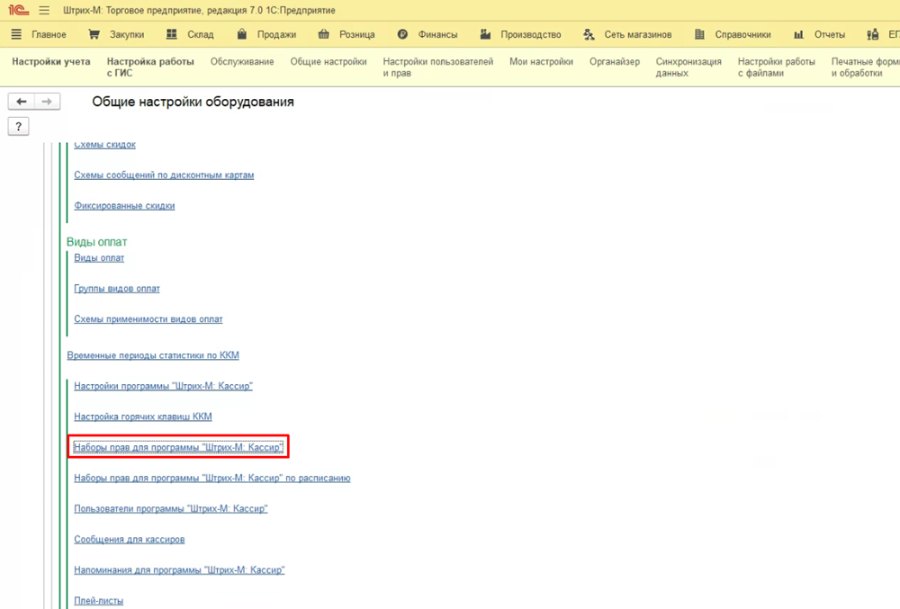Click the Сеть магазинов network icon
This screenshot has height=609, width=900.
[588, 34]
